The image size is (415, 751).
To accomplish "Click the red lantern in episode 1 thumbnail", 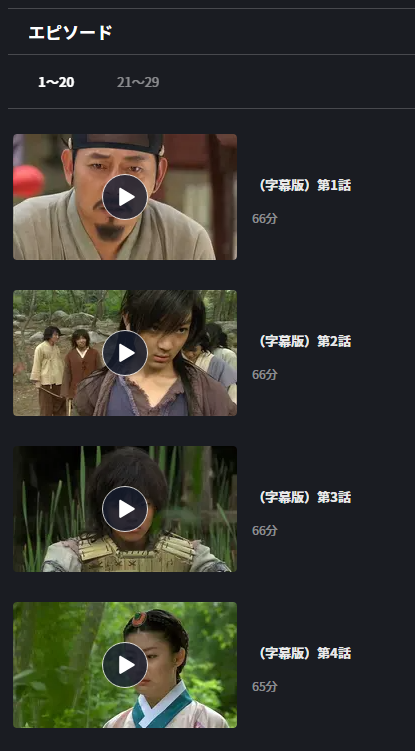I will pos(27,181).
